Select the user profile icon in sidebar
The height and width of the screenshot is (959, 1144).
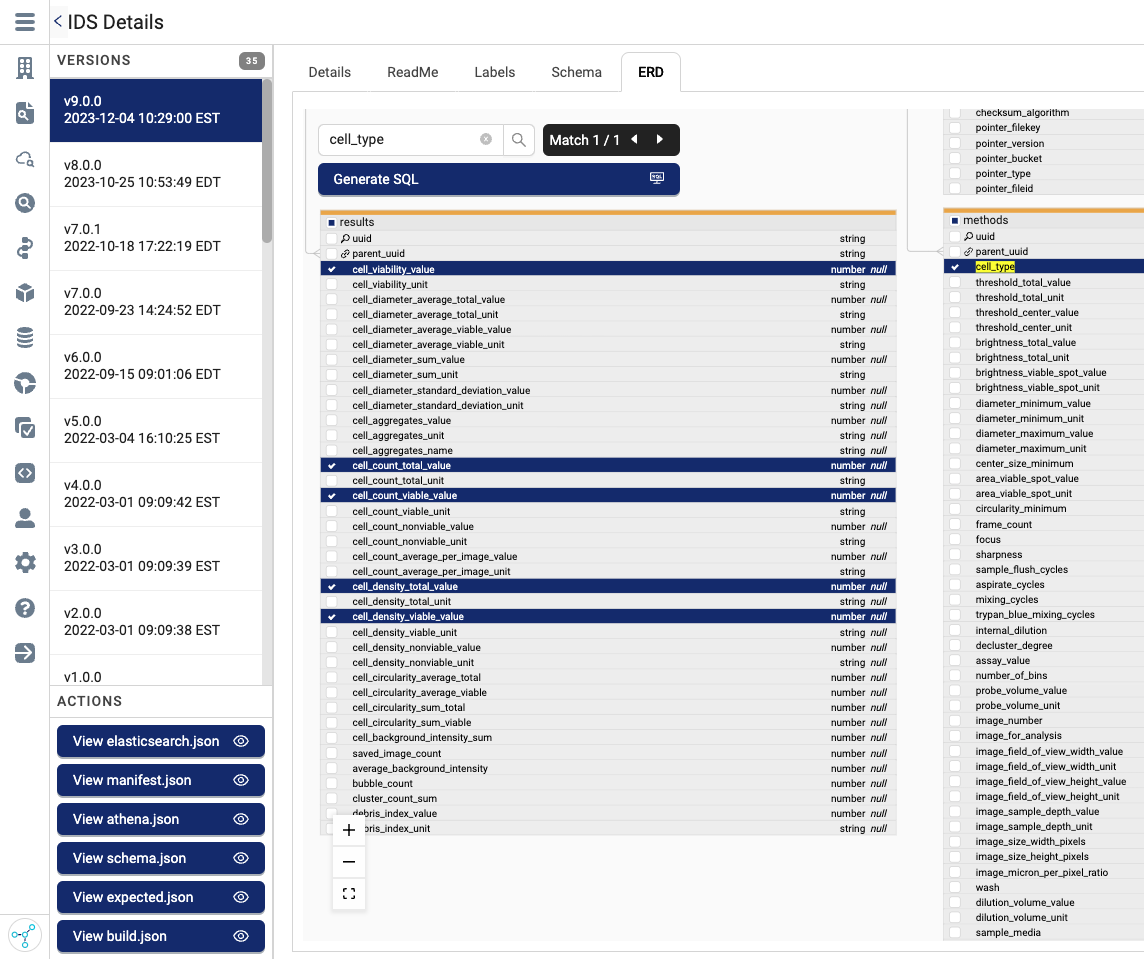[x=24, y=518]
